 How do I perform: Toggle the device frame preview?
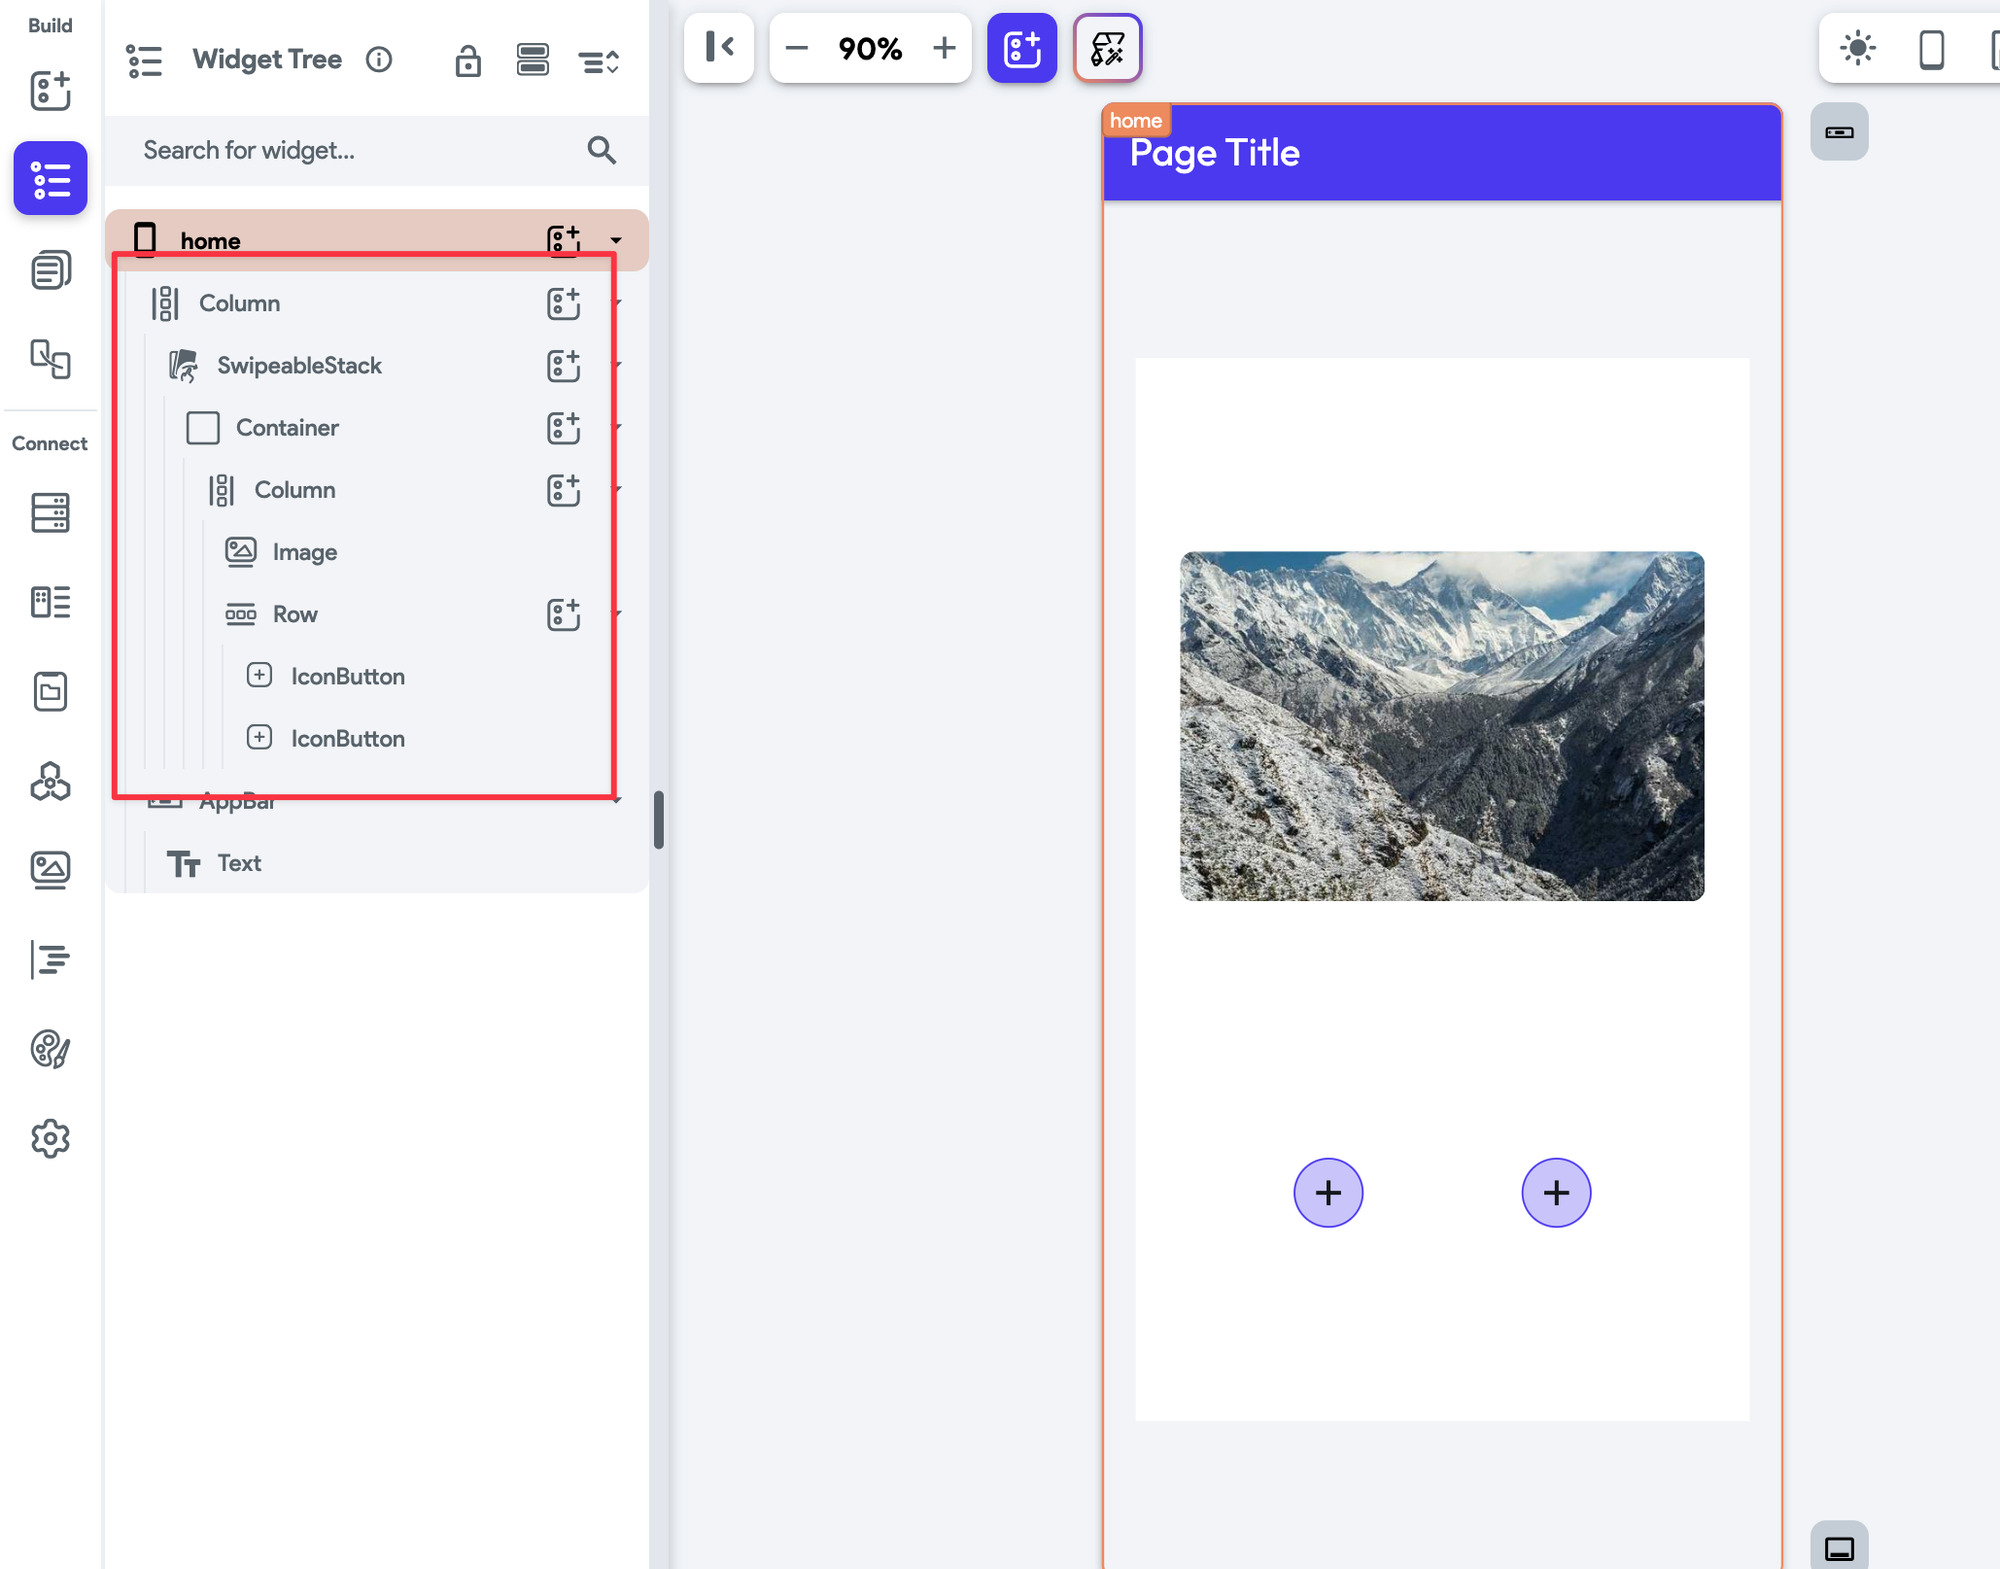[1933, 47]
